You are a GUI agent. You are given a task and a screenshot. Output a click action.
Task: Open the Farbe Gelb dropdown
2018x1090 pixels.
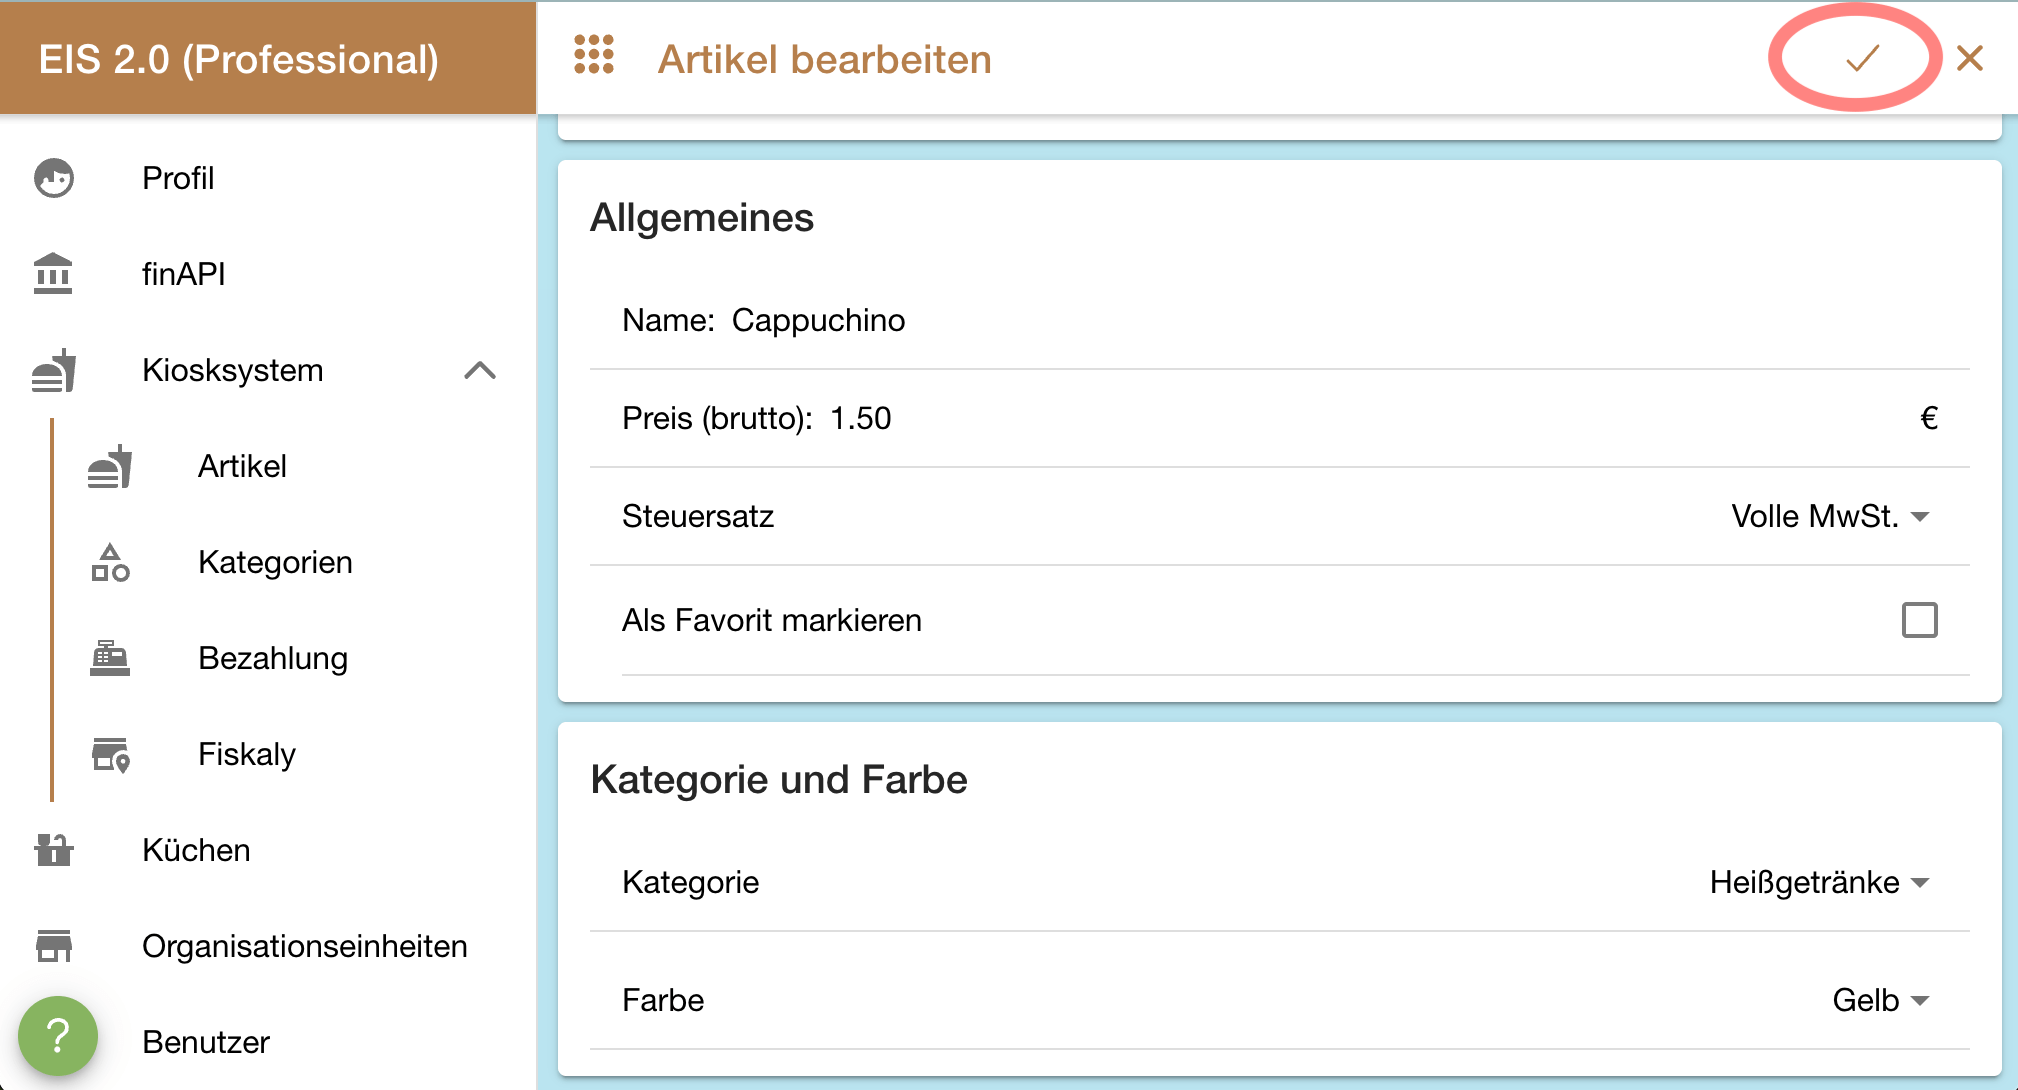1879,1000
